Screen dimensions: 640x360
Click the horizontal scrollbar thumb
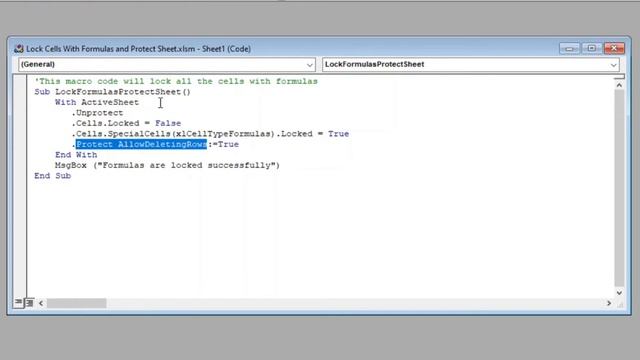[x=76, y=303]
